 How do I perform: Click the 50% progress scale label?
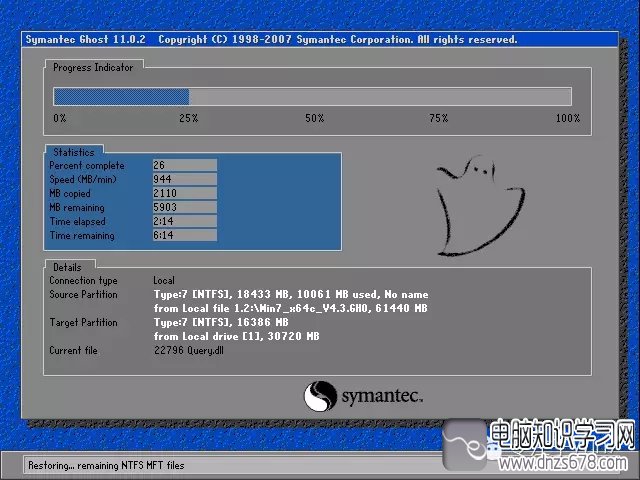[315, 118]
